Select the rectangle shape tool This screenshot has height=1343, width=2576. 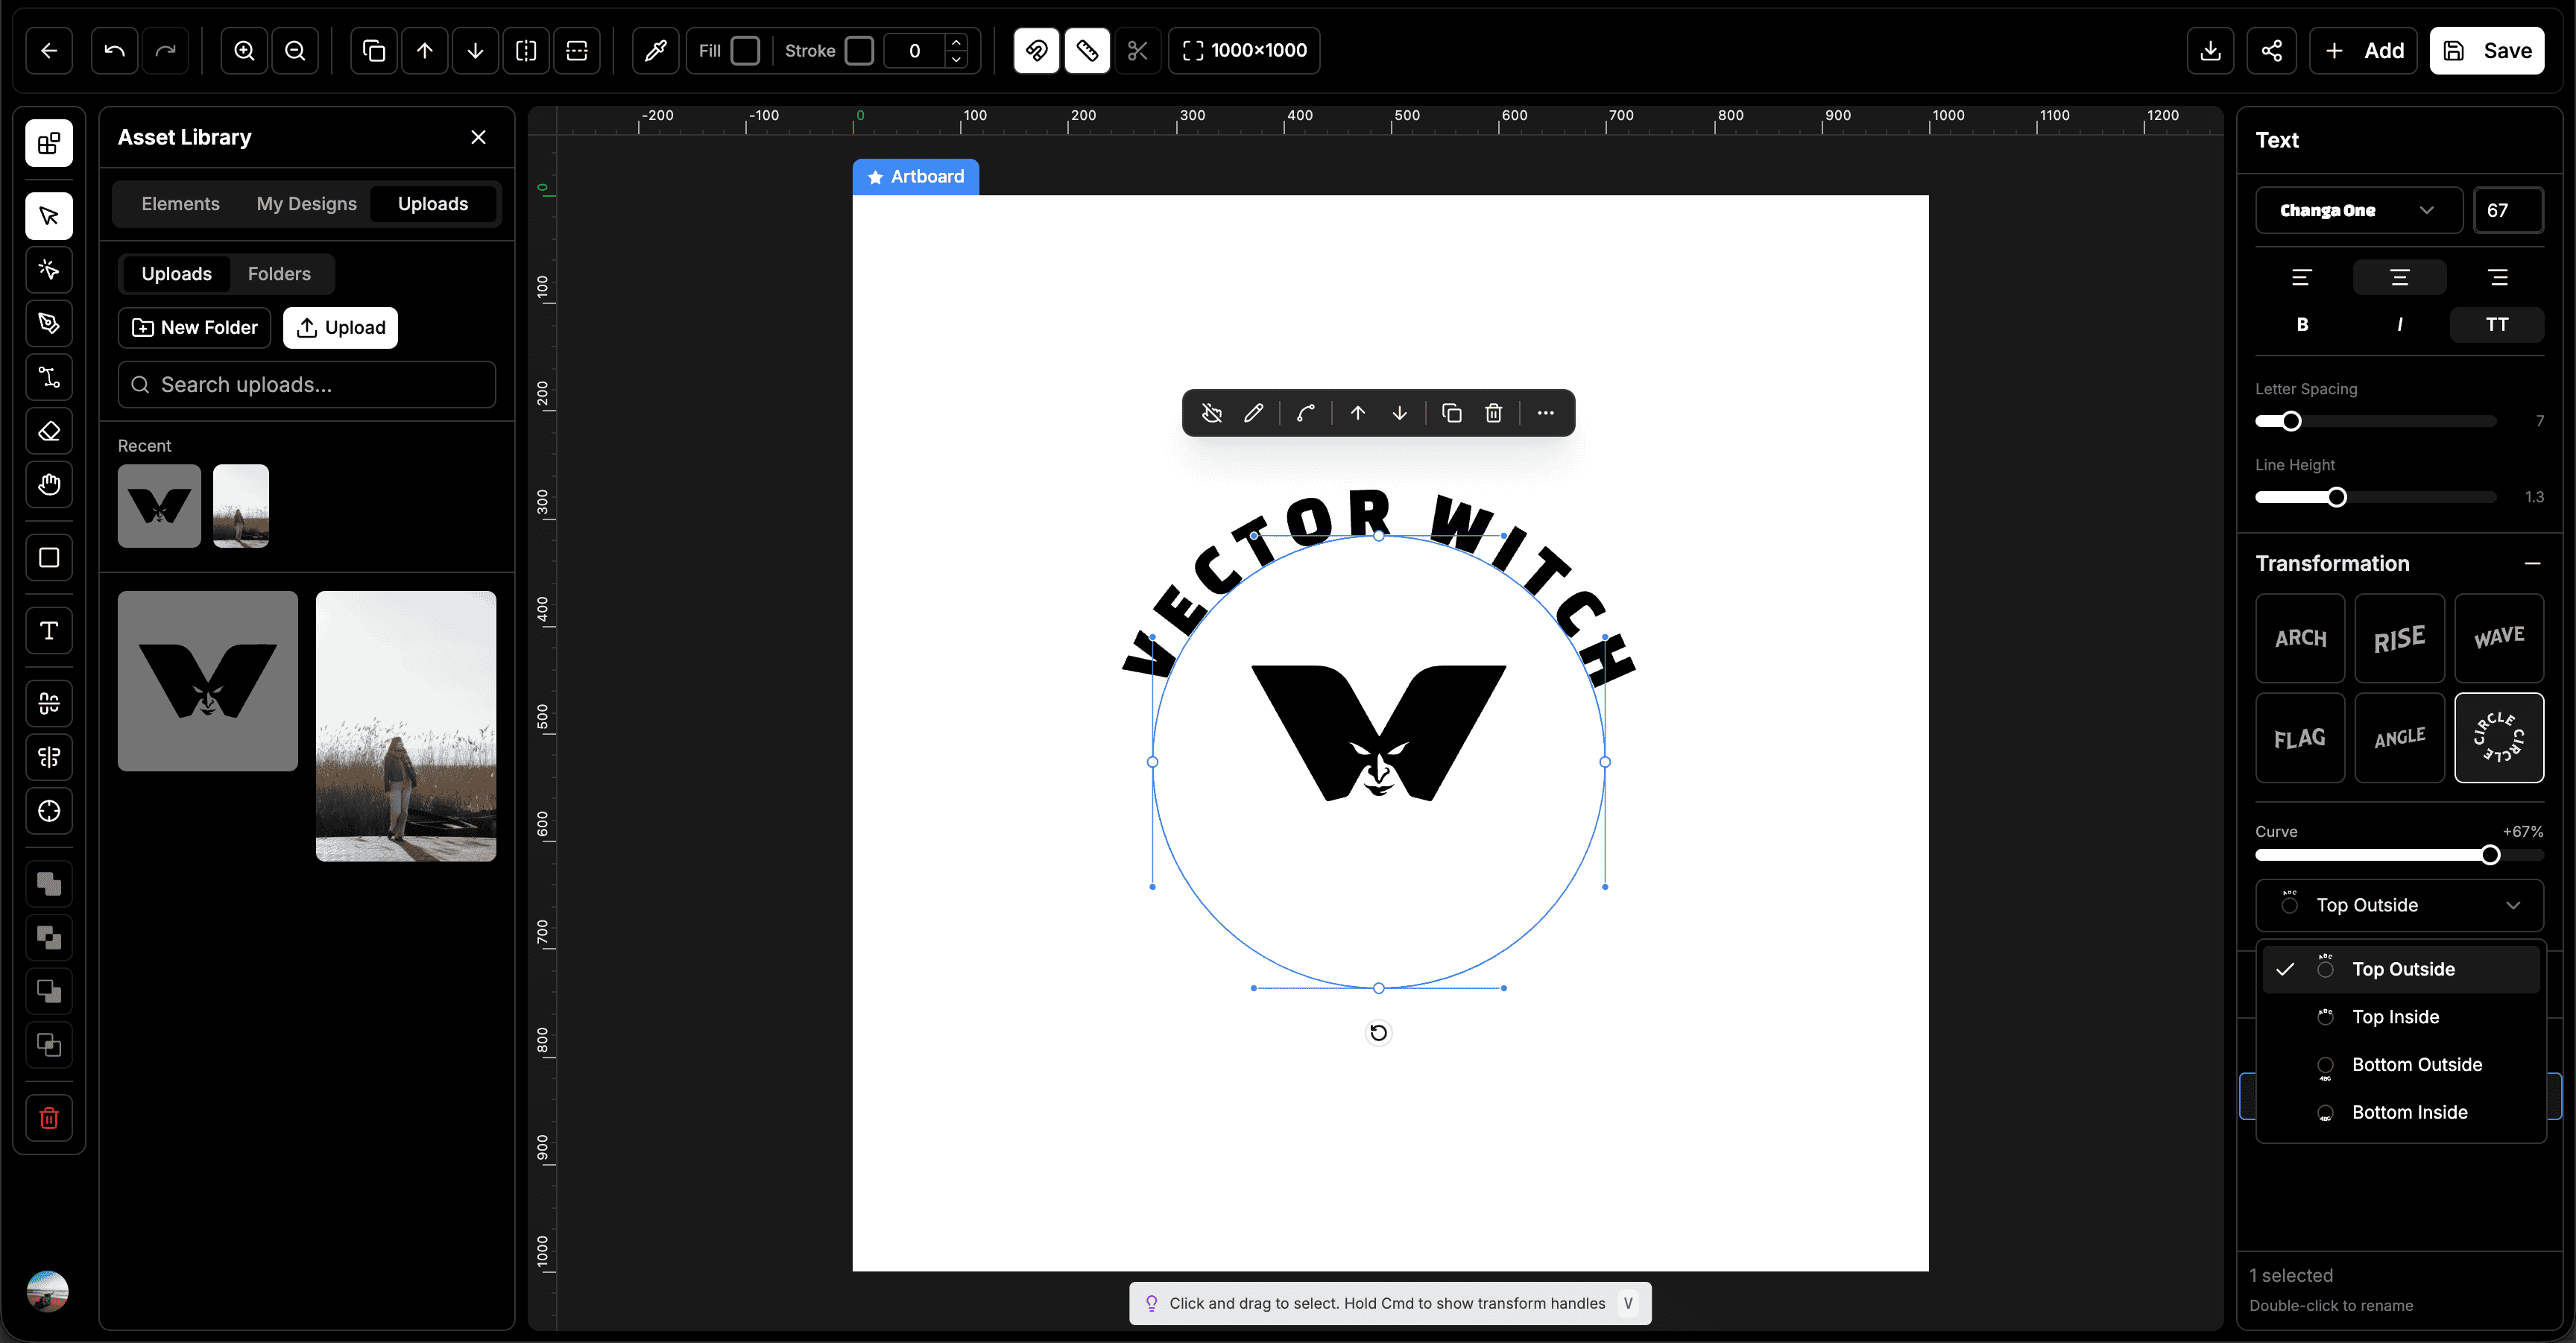pos(49,558)
